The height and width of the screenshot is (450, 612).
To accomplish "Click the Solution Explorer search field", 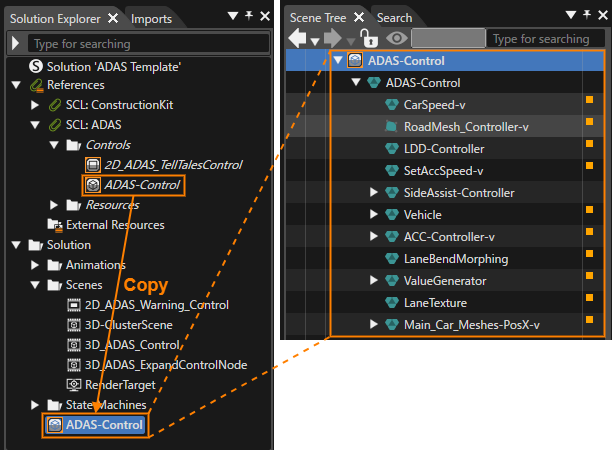I will (x=148, y=43).
